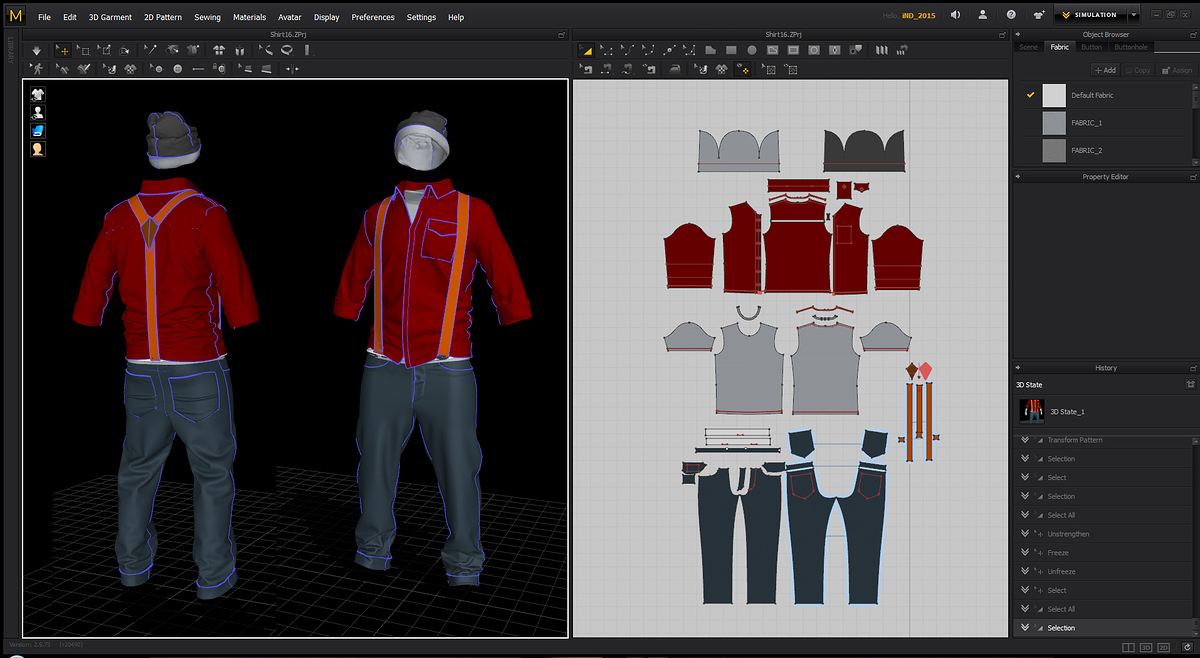Screen dimensions: 1200x658
Task: Click the Assign fabric button
Action: tap(1176, 70)
